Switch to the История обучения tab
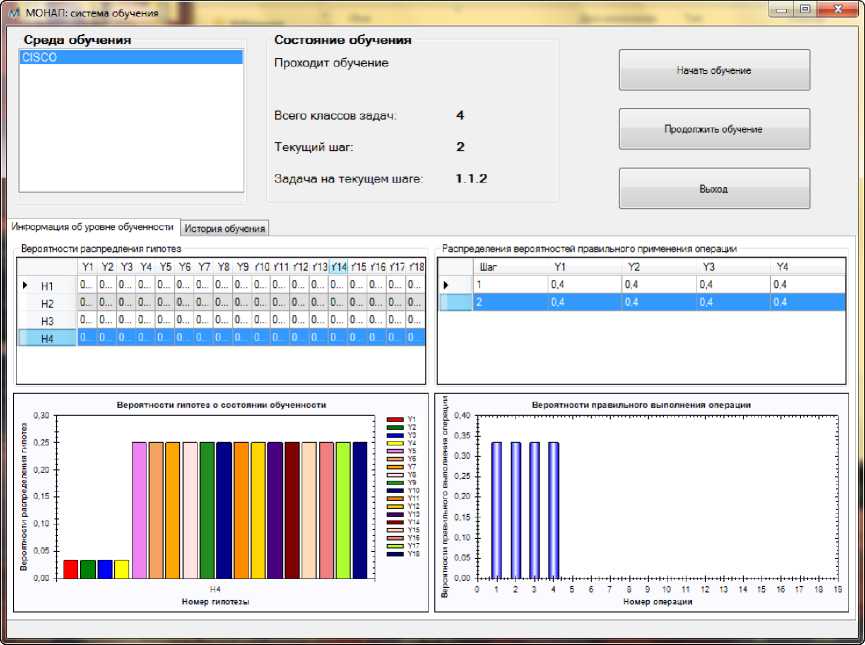 point(225,229)
